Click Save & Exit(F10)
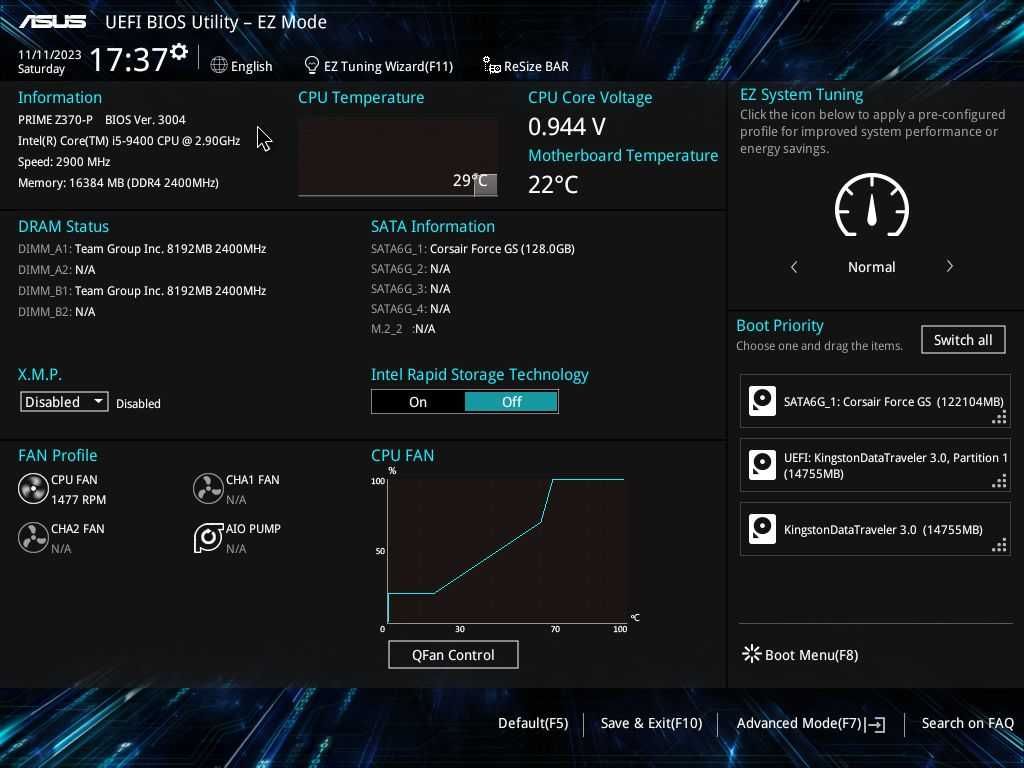 pos(651,723)
